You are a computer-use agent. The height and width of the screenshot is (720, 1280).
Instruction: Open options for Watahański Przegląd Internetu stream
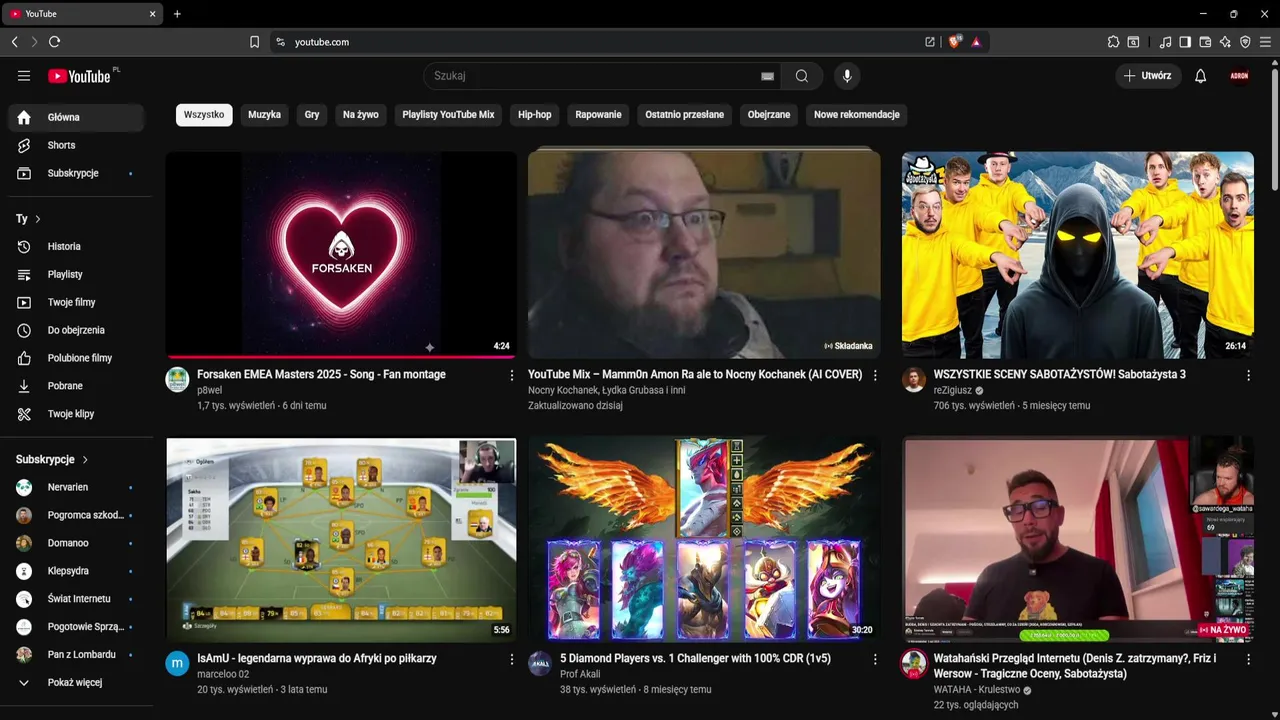pyautogui.click(x=1248, y=660)
